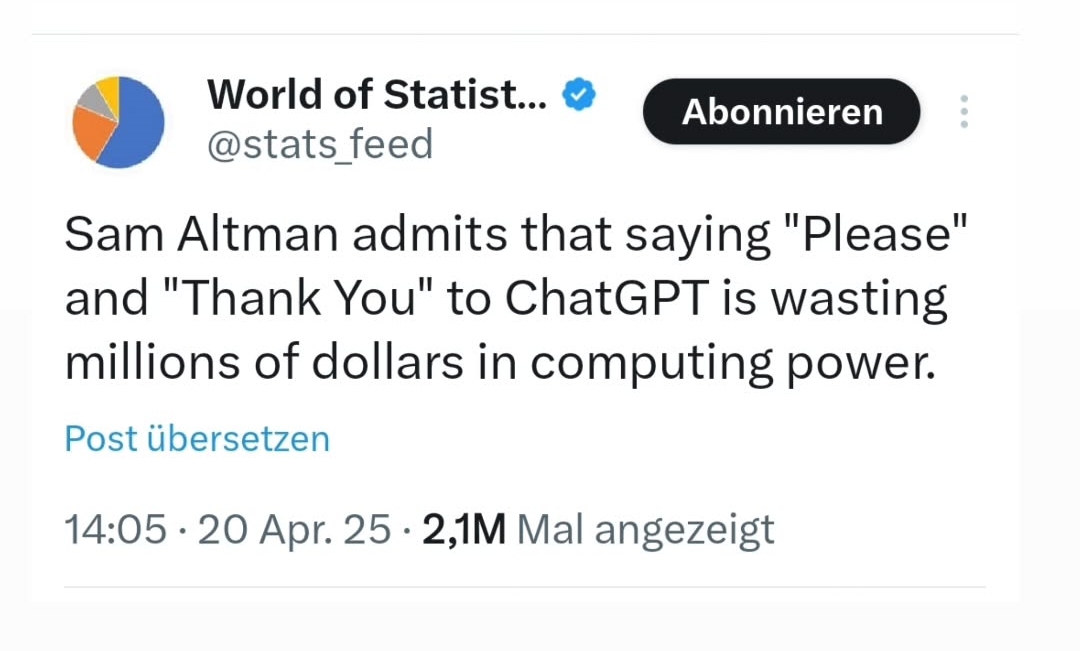Click the blue verified checkmark badge

(579, 95)
